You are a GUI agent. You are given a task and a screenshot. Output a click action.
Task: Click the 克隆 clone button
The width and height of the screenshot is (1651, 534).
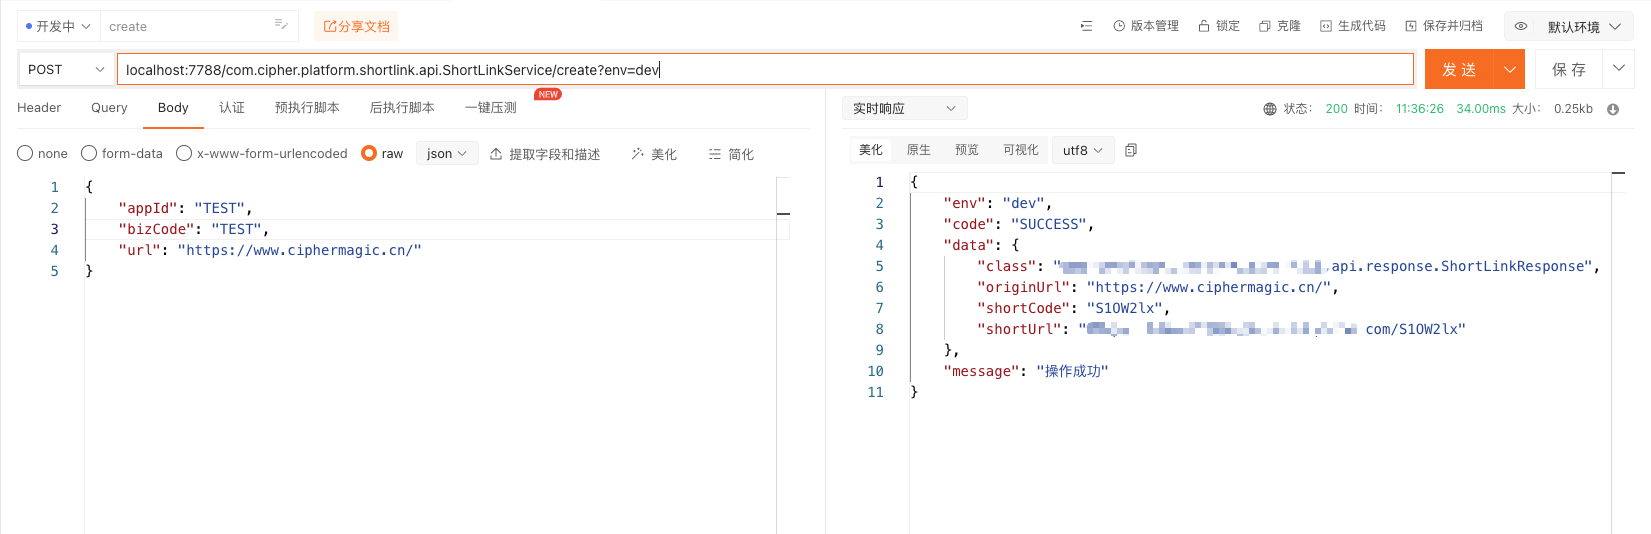coord(1280,26)
